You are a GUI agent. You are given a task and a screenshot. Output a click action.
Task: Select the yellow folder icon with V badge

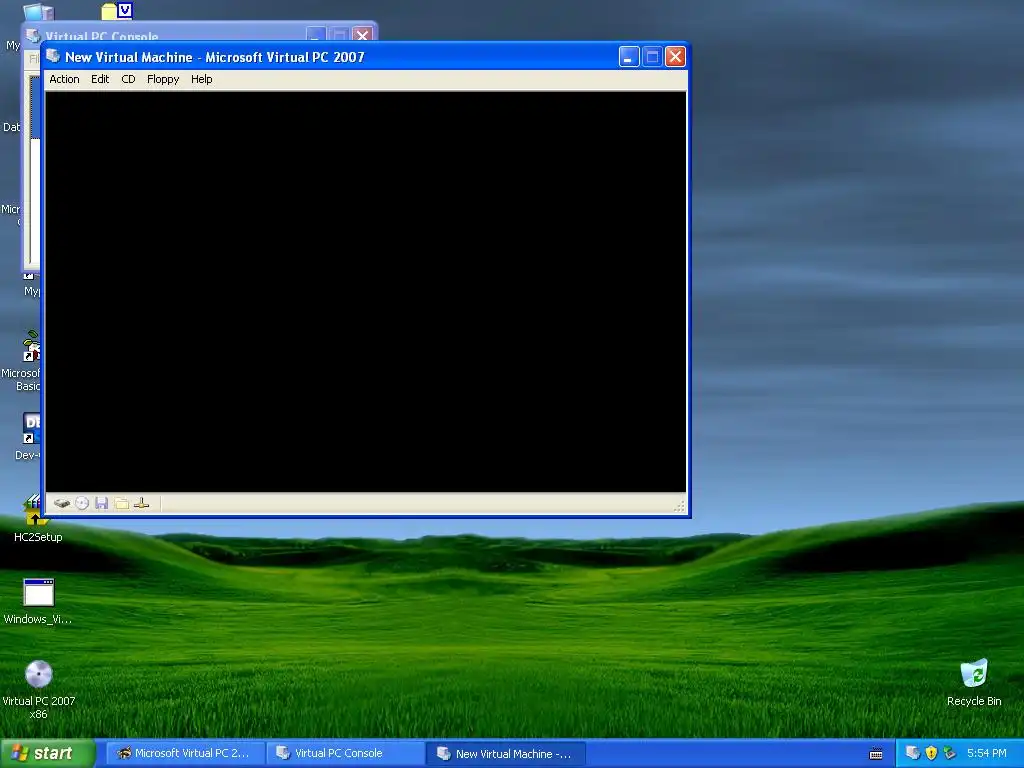pyautogui.click(x=118, y=10)
